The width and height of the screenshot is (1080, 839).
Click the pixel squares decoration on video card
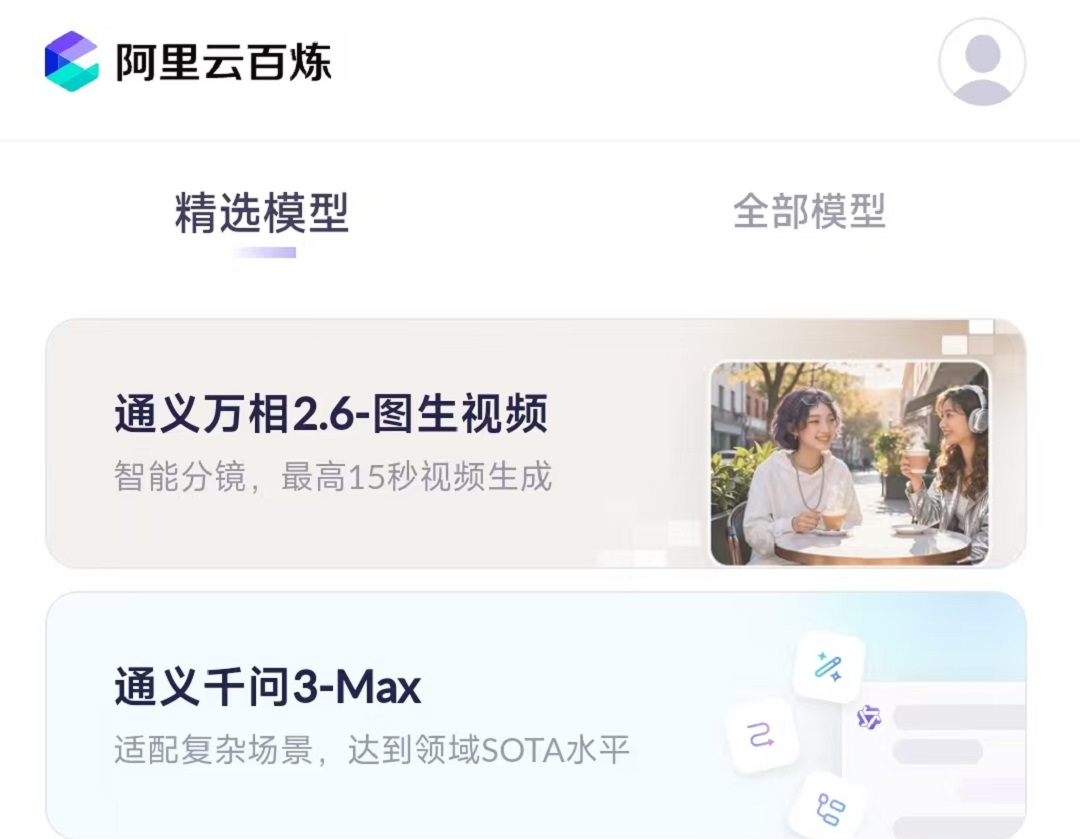coord(970,336)
